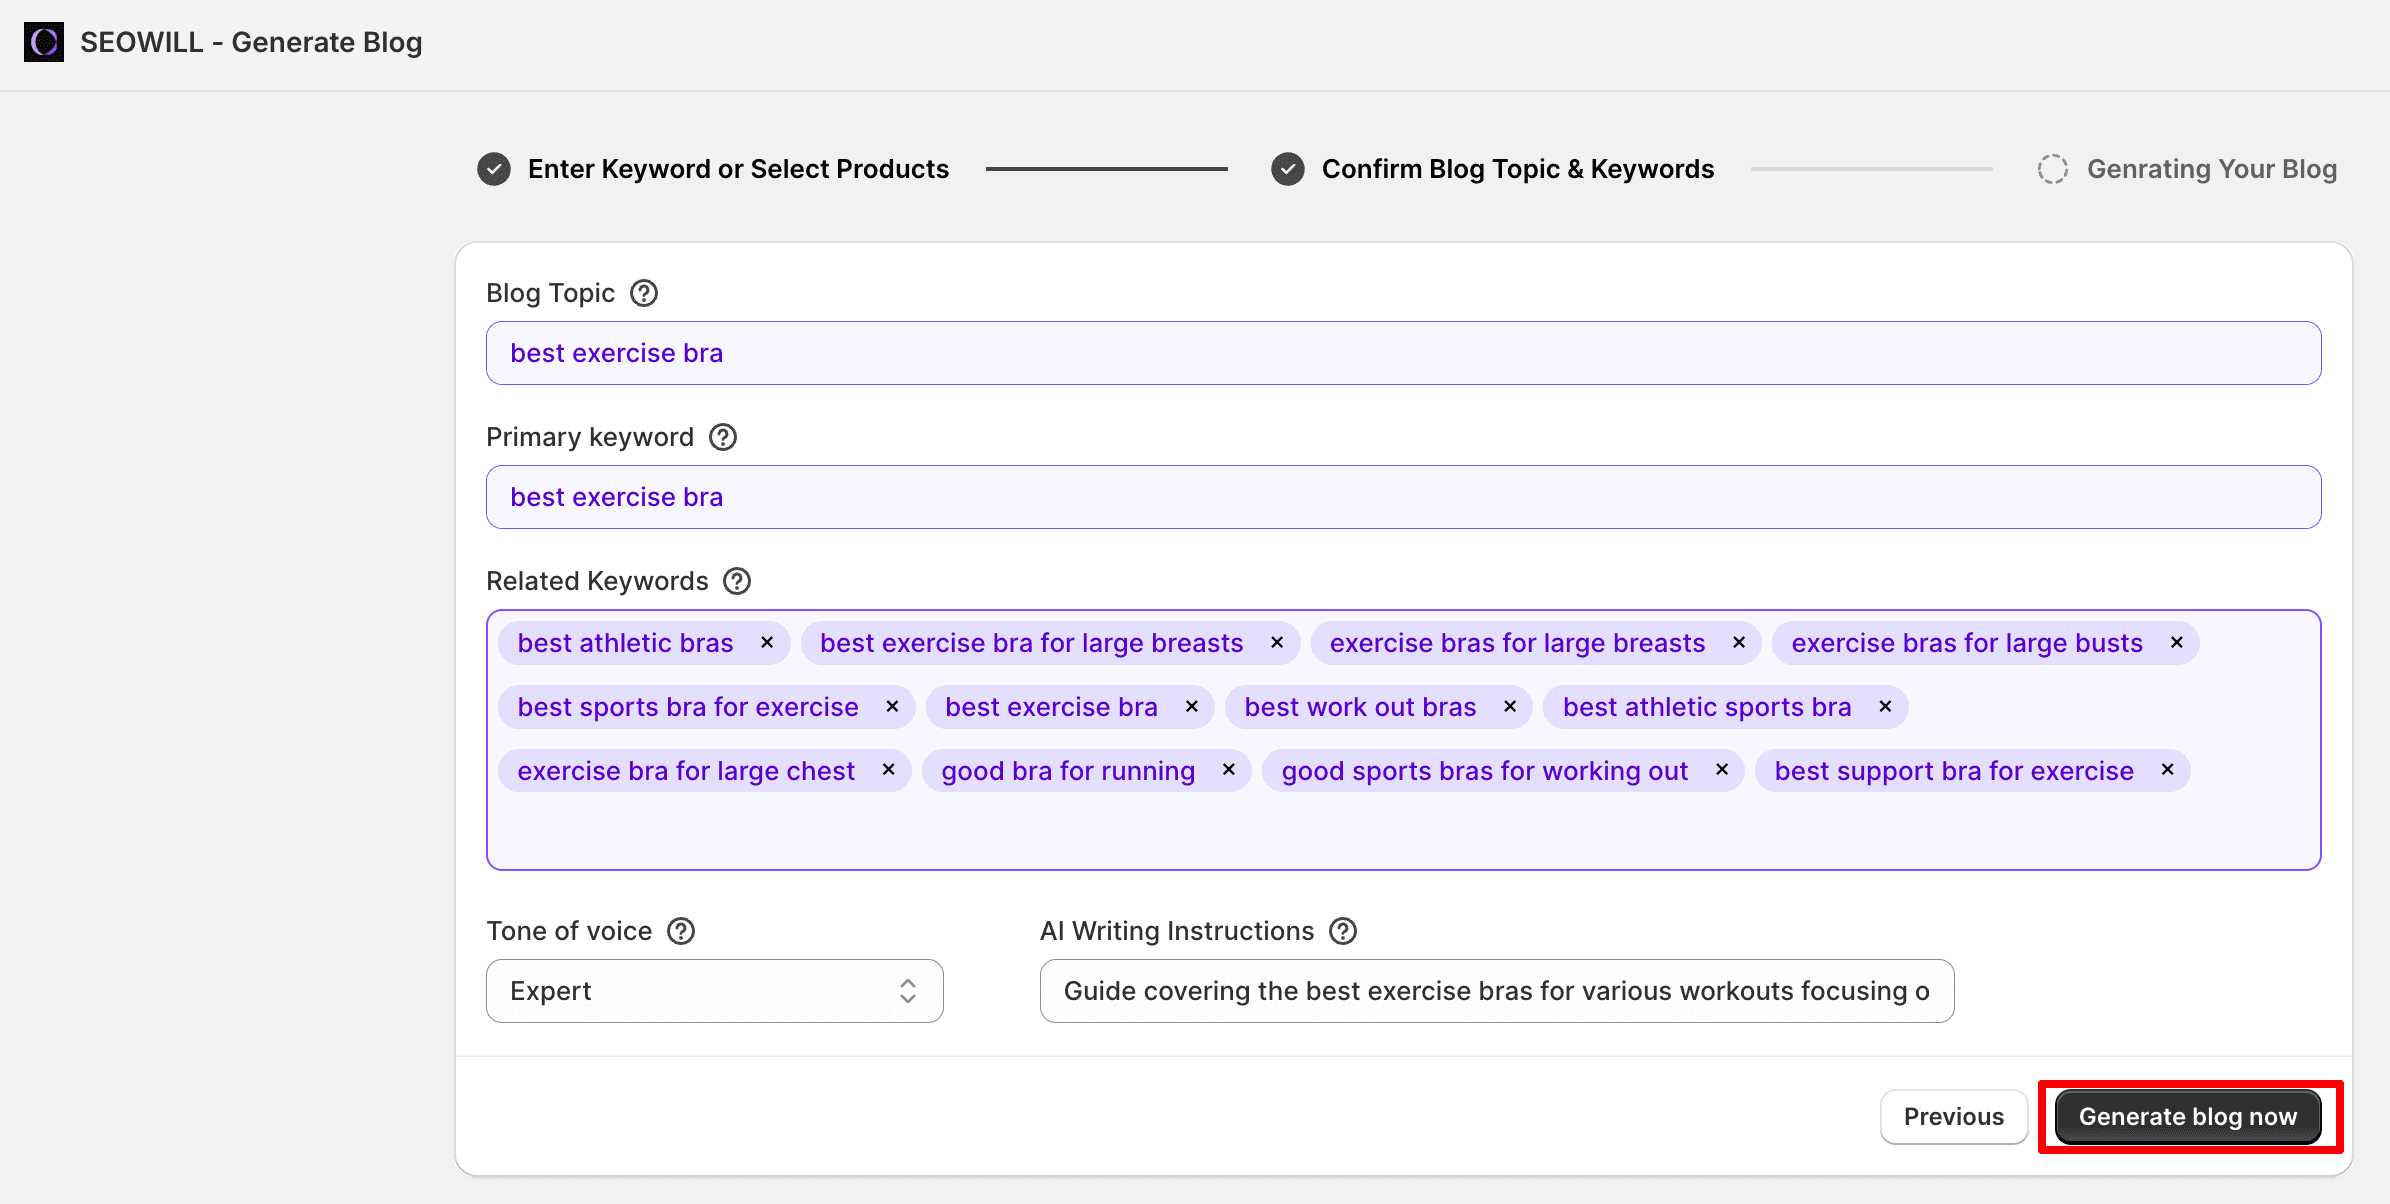
Task: Click the 'Previous' button
Action: click(1953, 1116)
